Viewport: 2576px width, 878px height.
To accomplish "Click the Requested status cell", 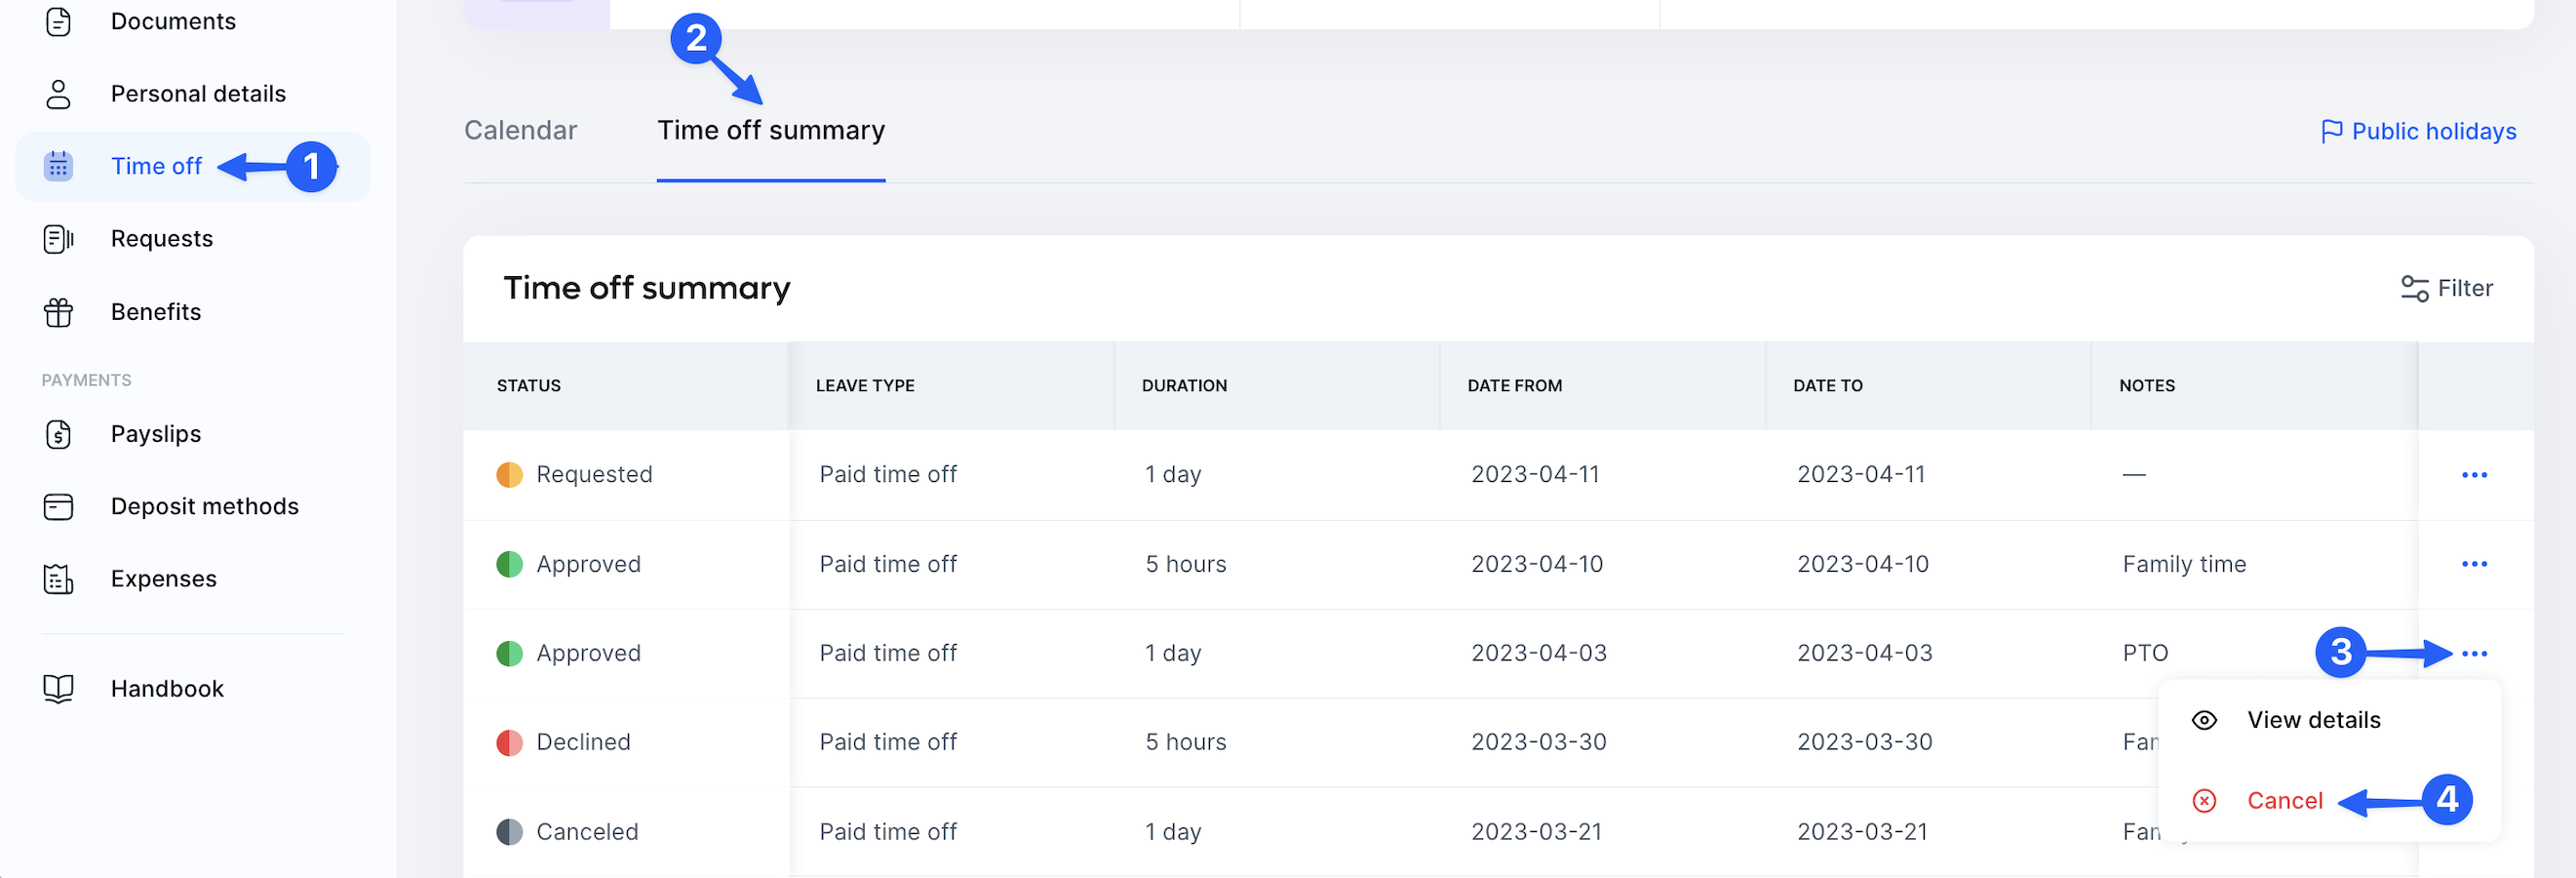I will tap(626, 475).
